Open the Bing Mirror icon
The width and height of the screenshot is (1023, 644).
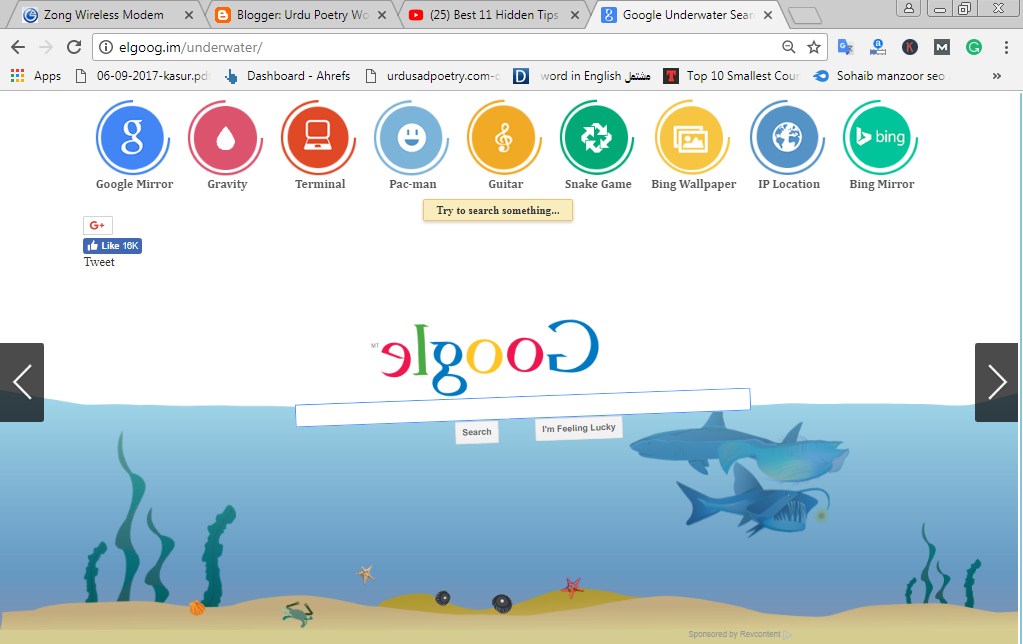pos(880,138)
